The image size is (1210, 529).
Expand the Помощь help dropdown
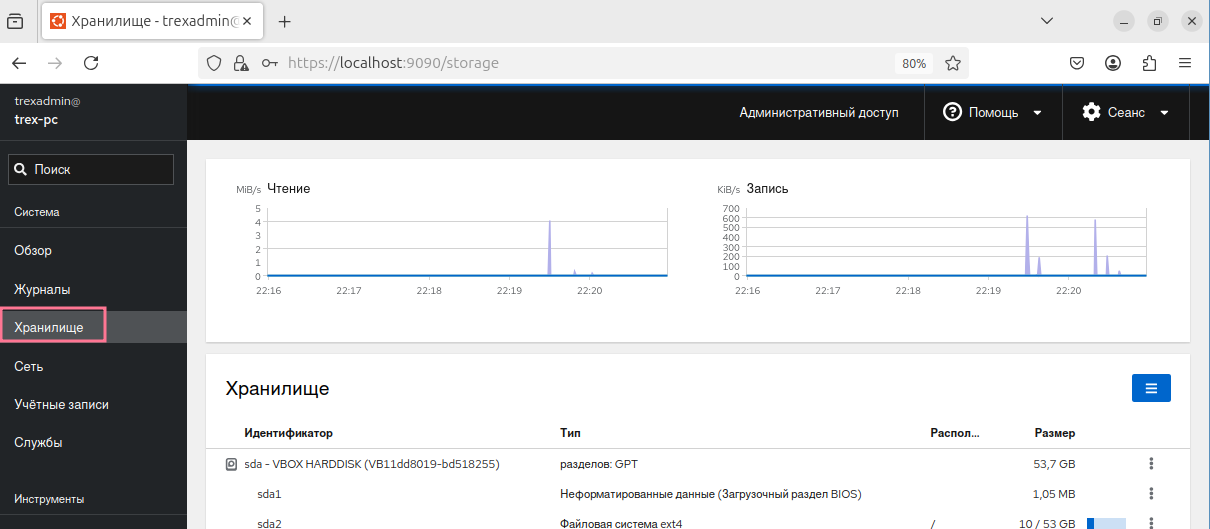pyautogui.click(x=992, y=113)
